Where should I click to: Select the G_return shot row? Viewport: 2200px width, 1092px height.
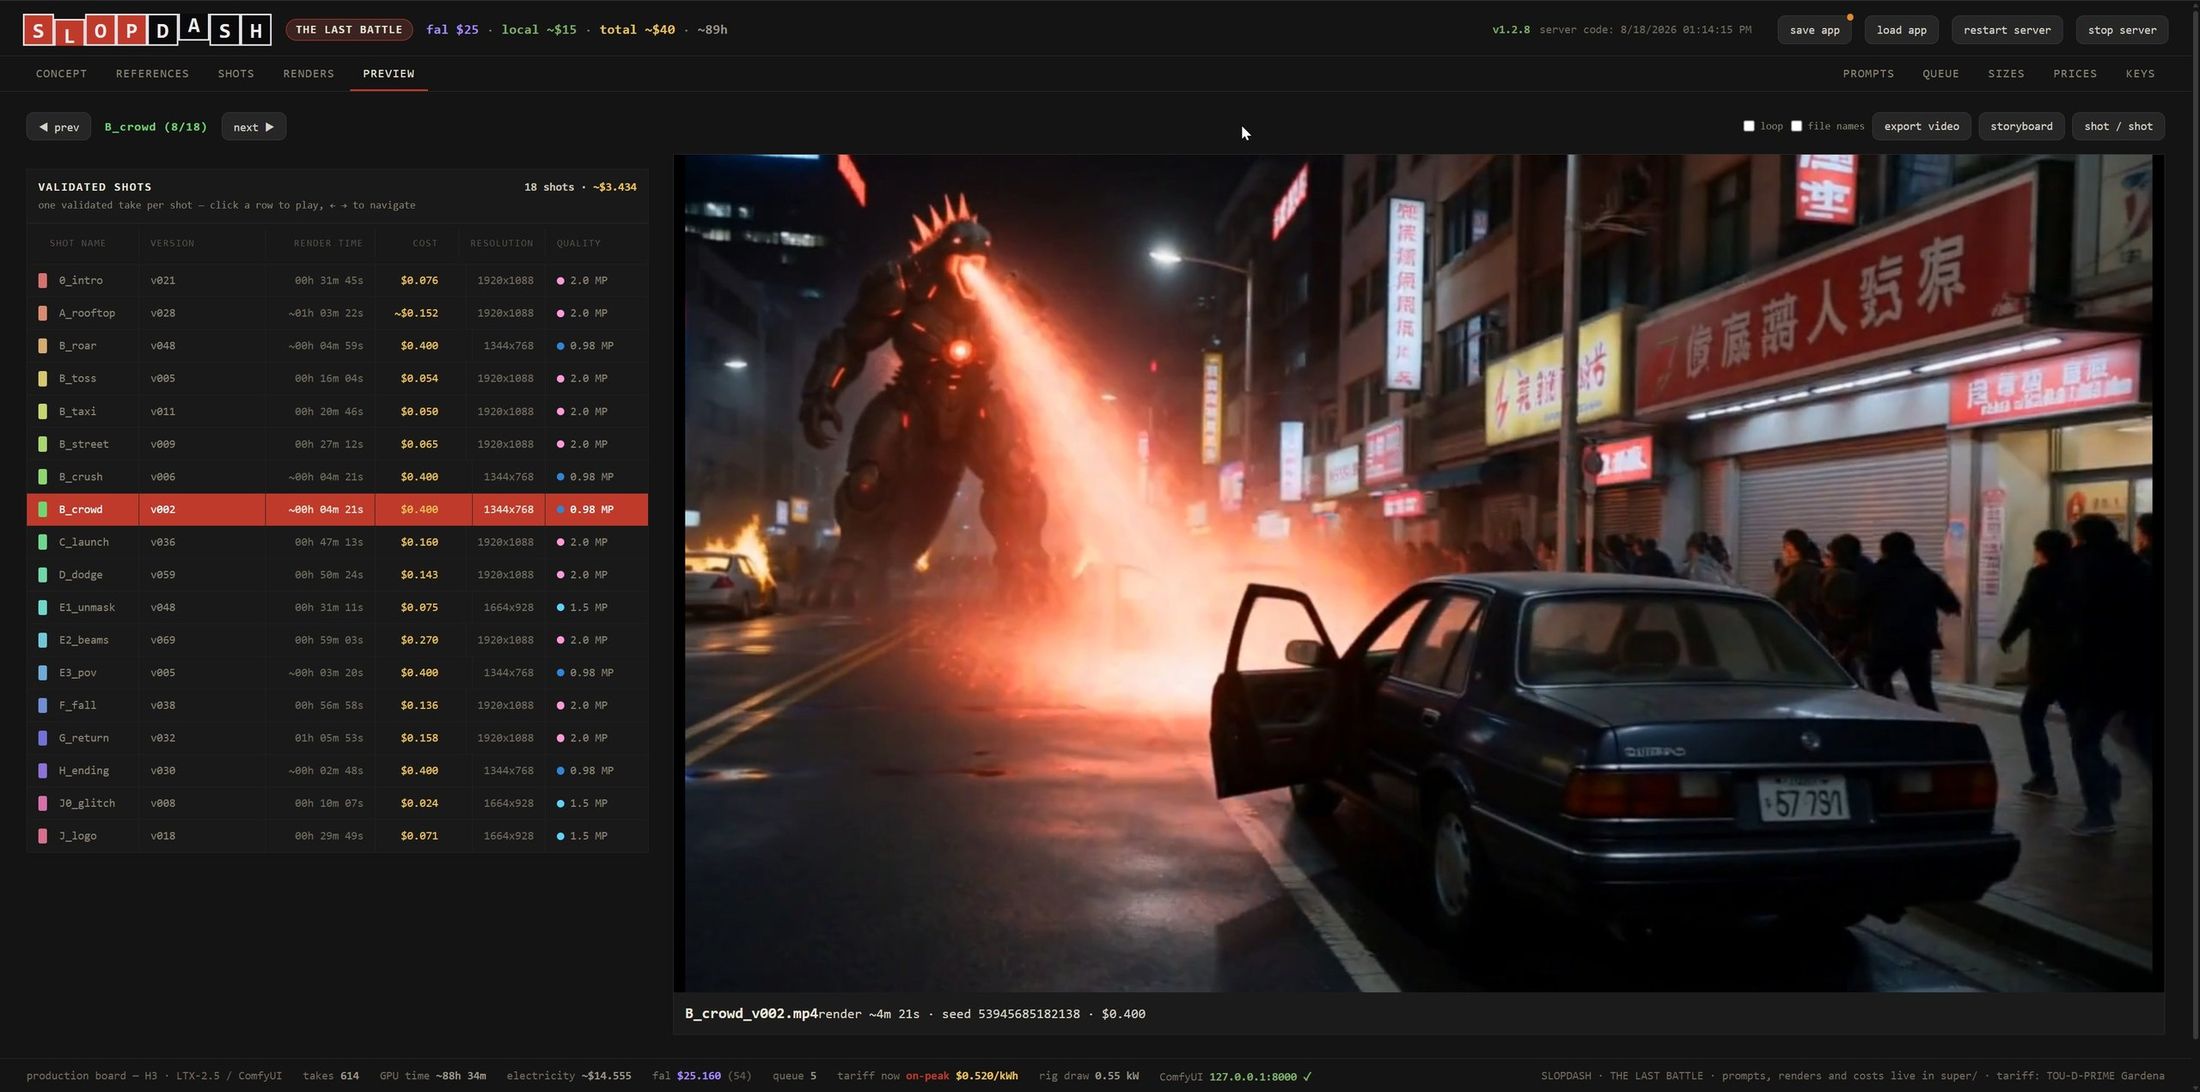[x=337, y=738]
